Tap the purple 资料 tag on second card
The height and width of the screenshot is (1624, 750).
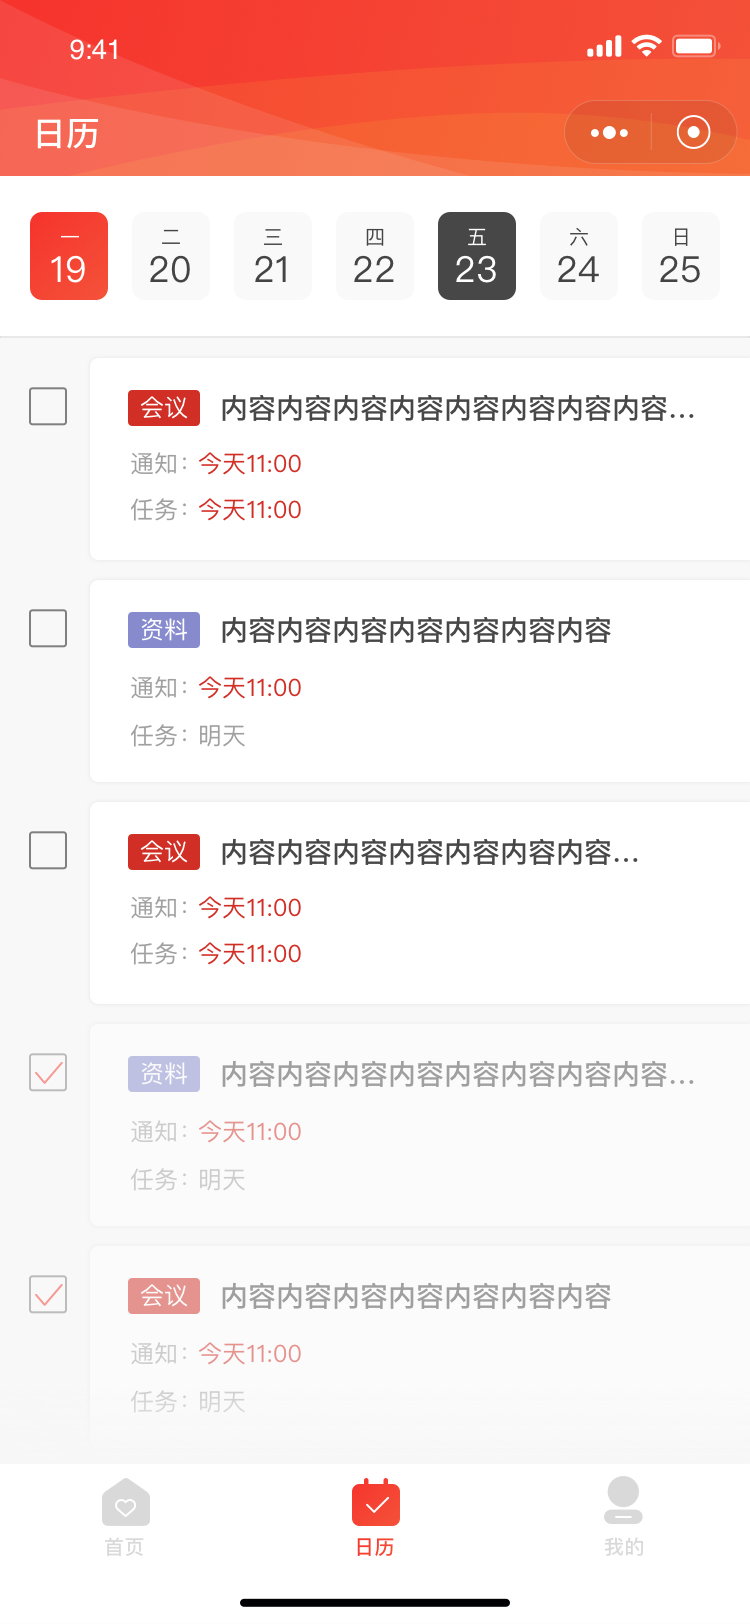coord(164,630)
